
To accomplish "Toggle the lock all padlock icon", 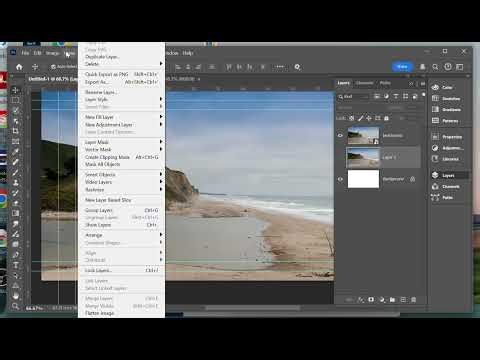I will [386, 118].
